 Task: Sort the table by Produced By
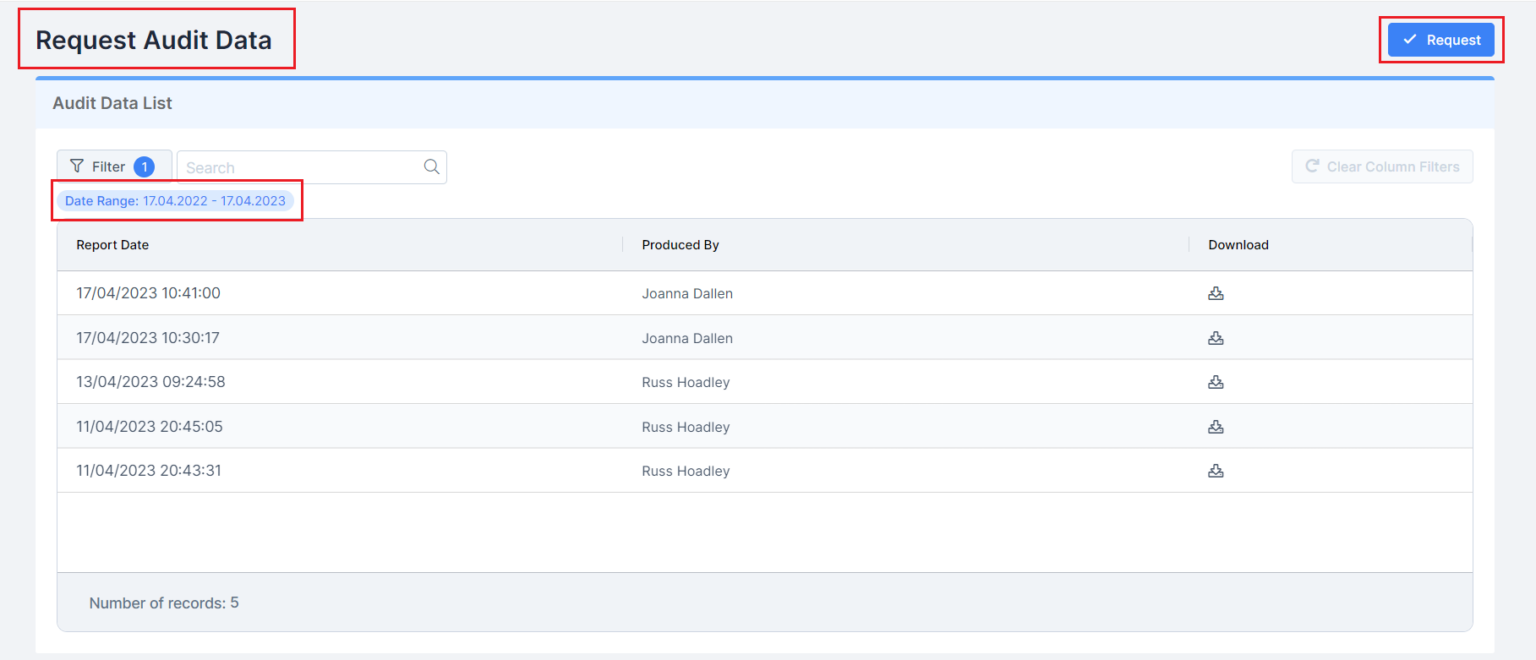(x=680, y=244)
